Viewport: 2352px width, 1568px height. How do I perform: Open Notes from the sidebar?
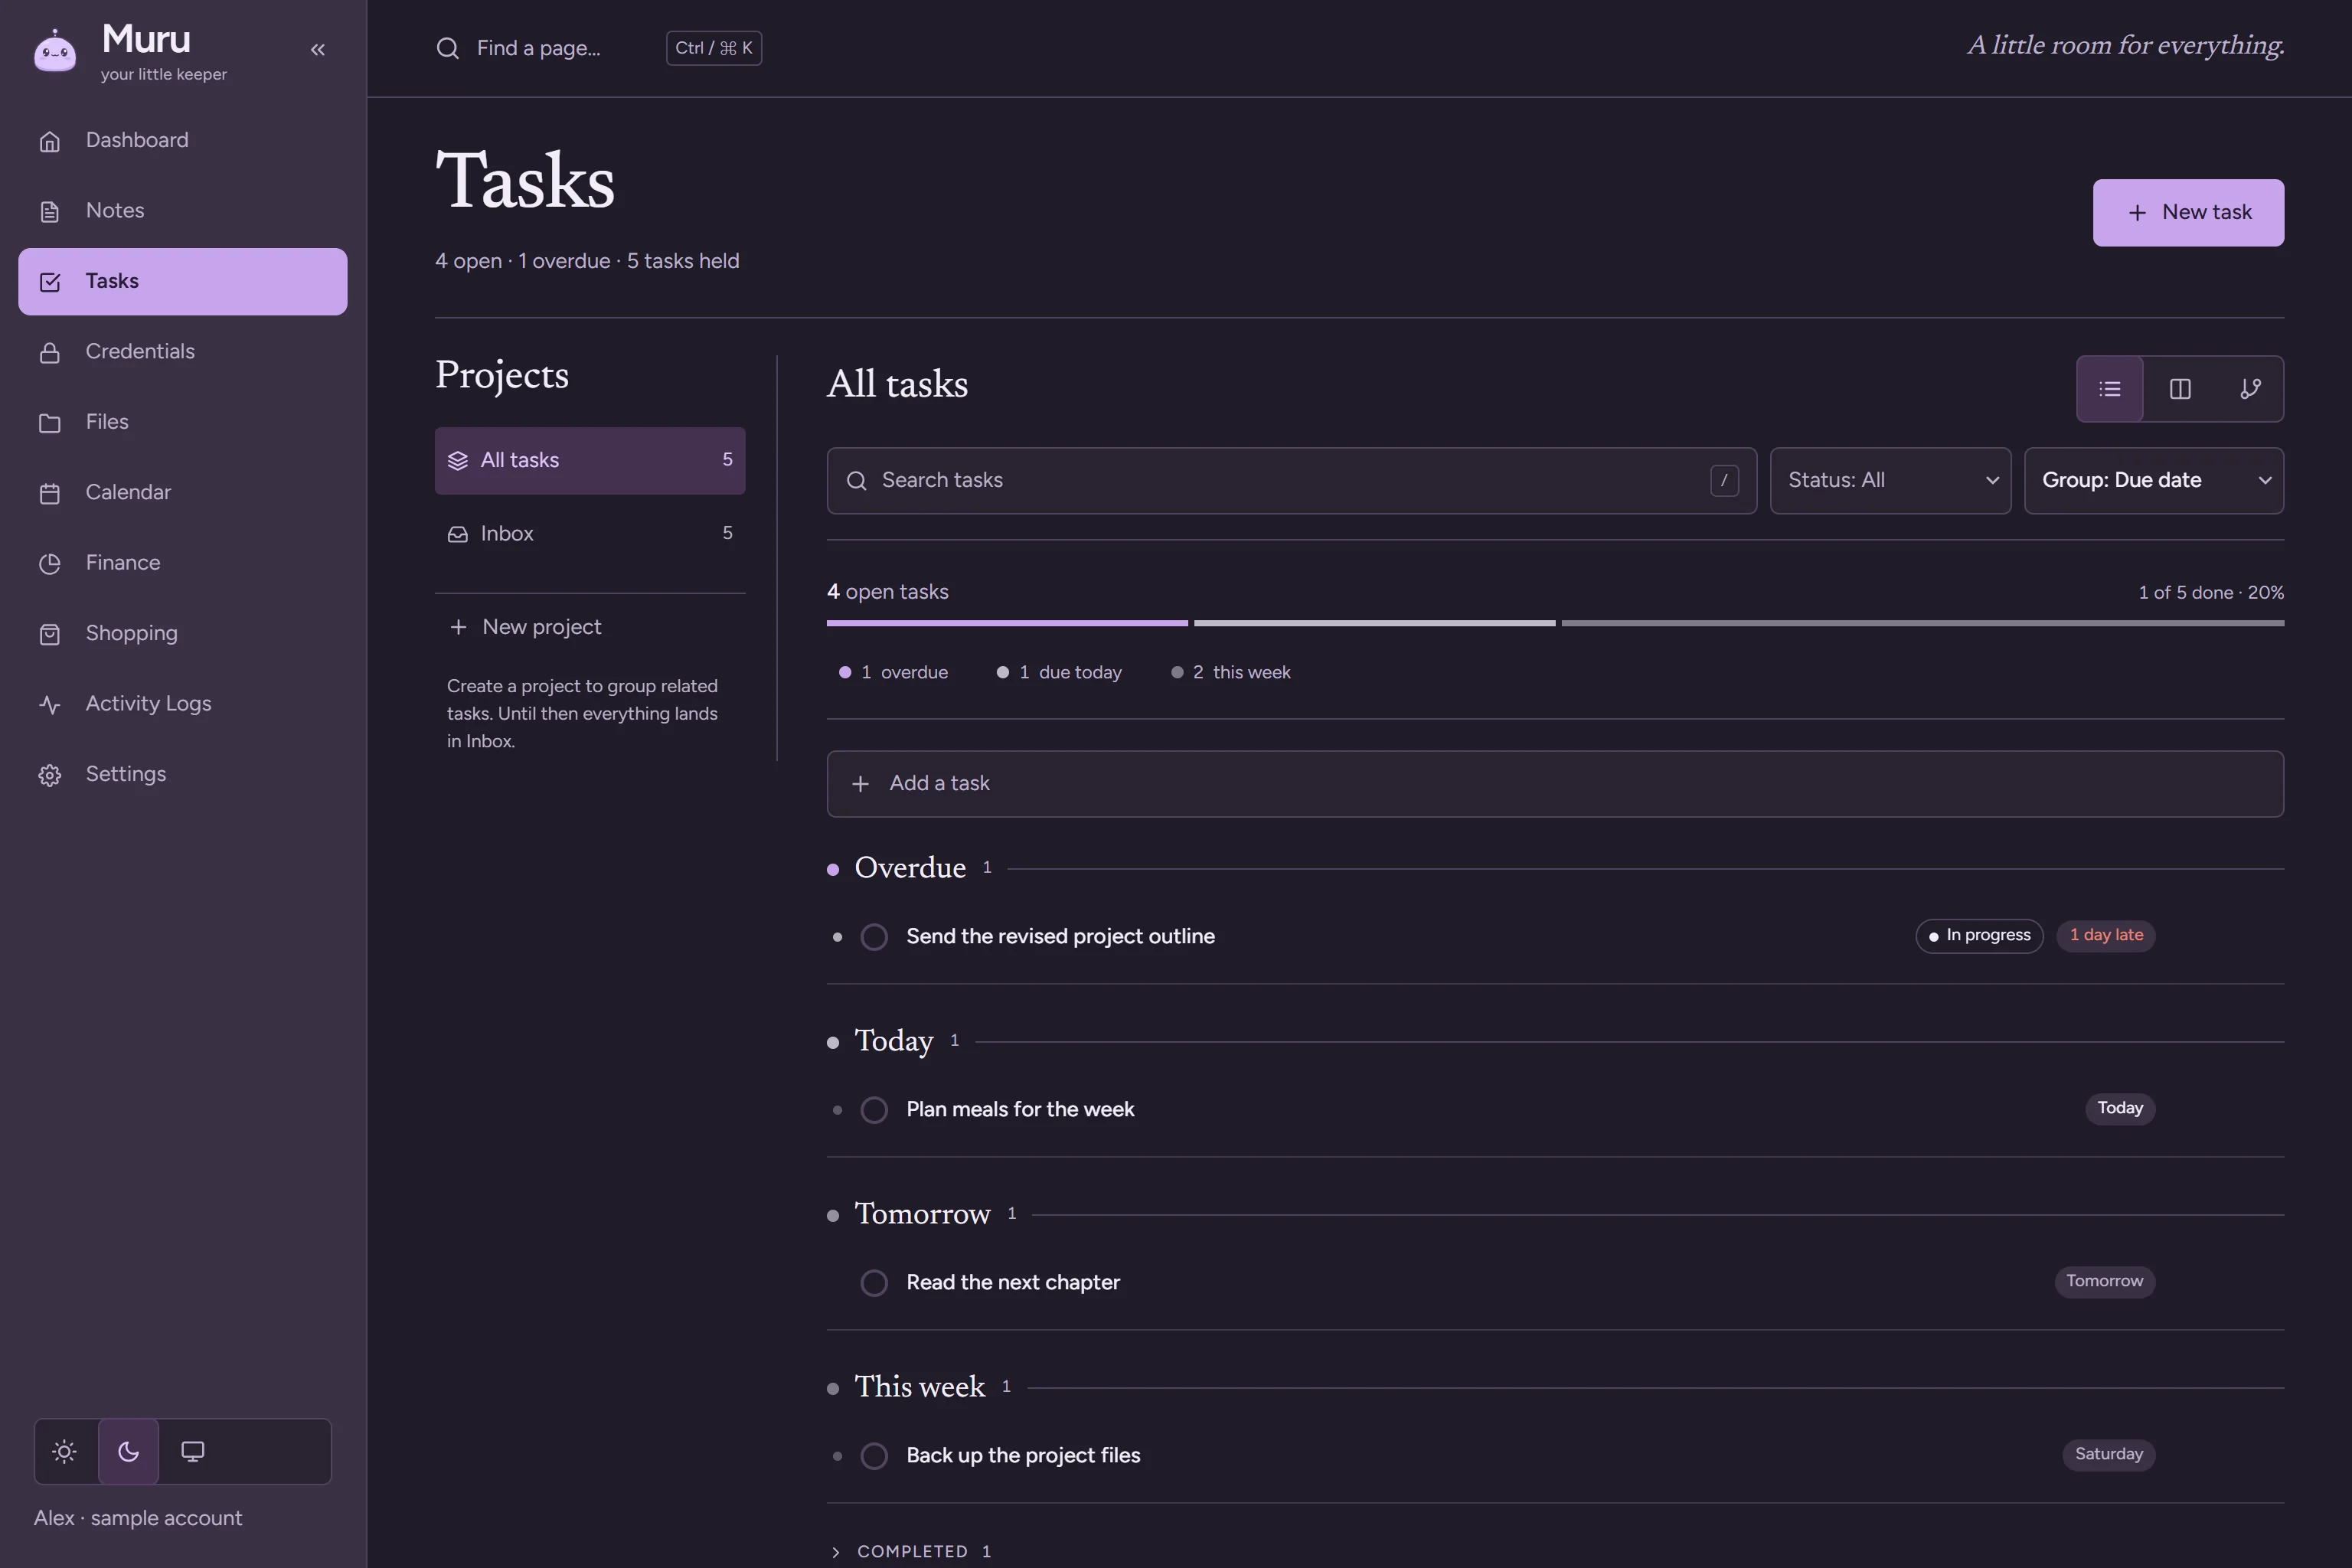coord(183,211)
